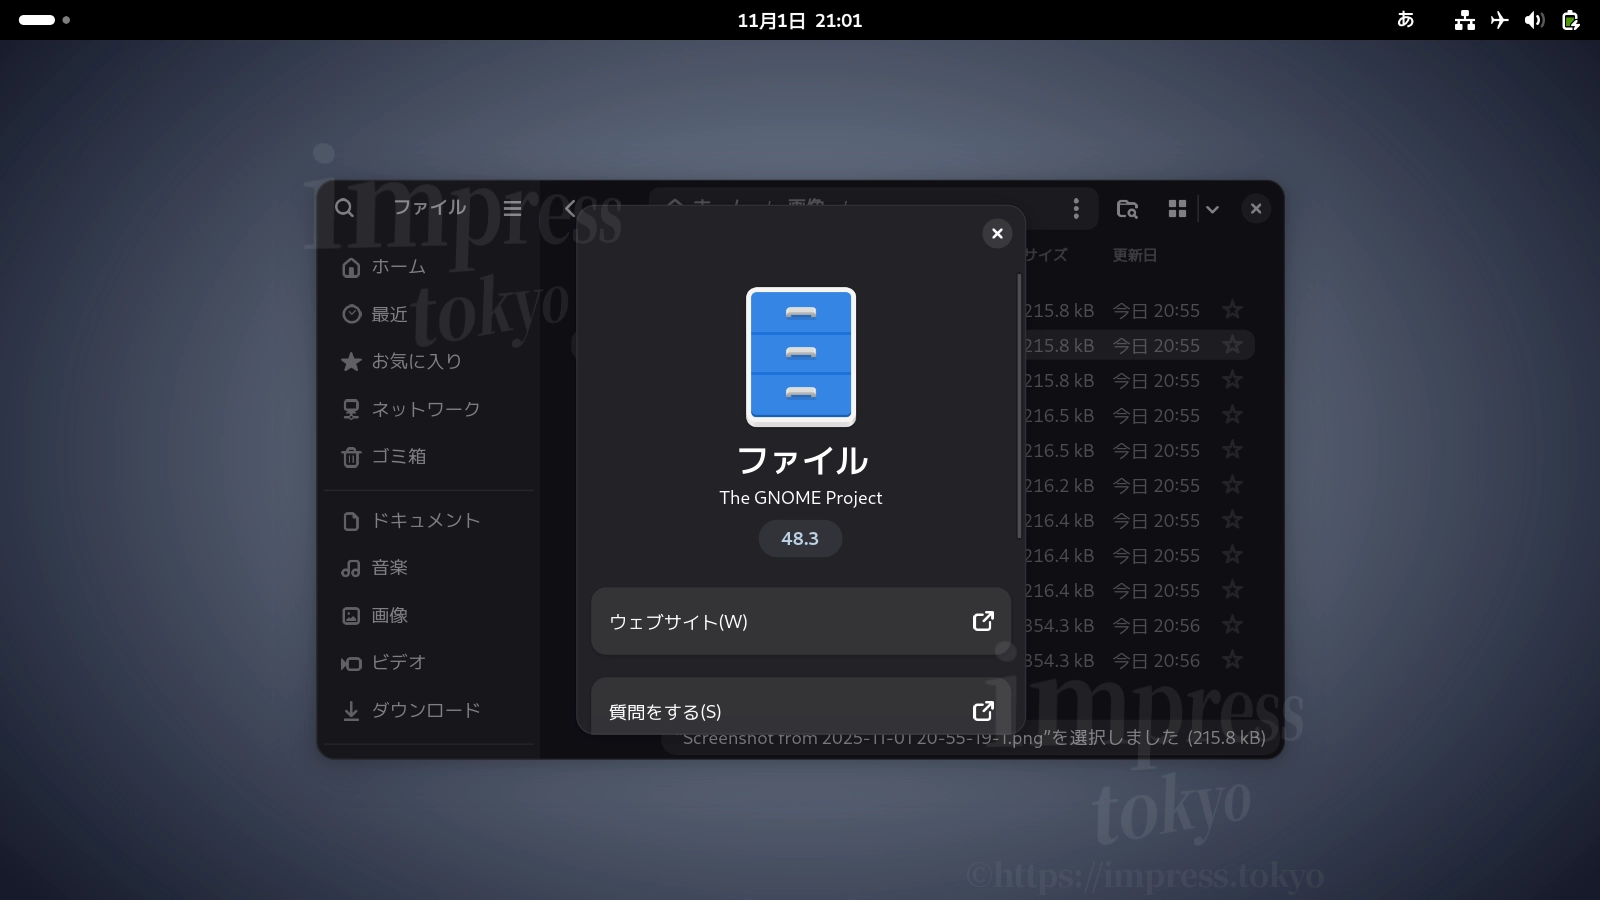Open the あ input method menu
This screenshot has width=1600, height=900.
click(1405, 20)
